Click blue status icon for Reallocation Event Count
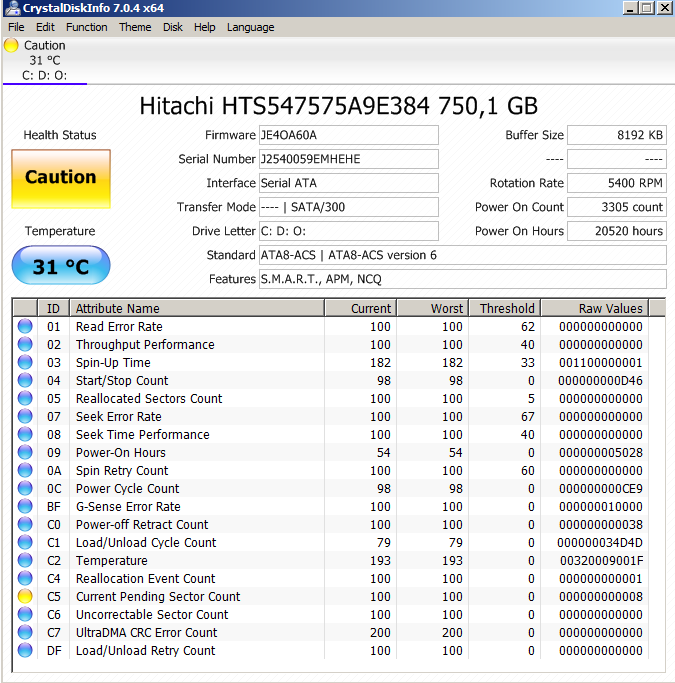This screenshot has height=683, width=675. [25, 578]
